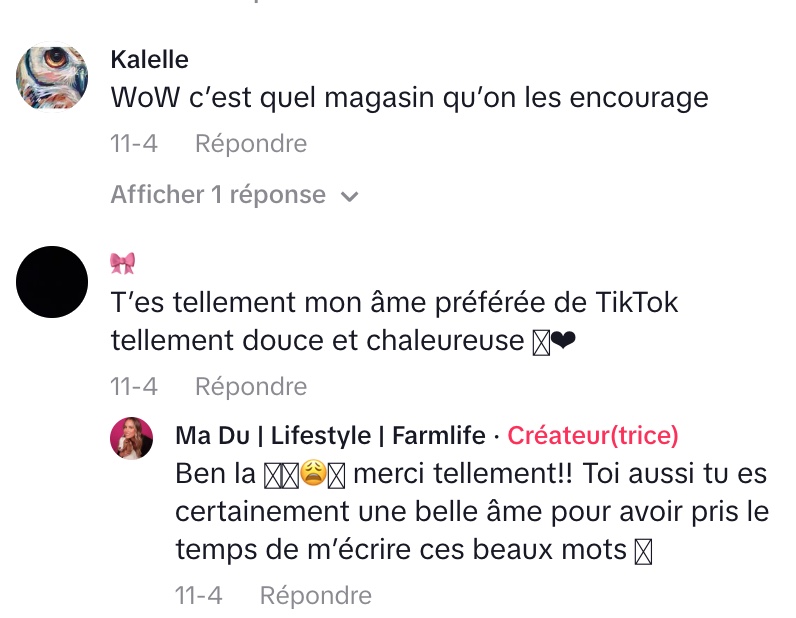Viewport: 796px width, 618px height.
Task: Select the creator's "Ben la merci tellement" reply
Action: (x=472, y=511)
